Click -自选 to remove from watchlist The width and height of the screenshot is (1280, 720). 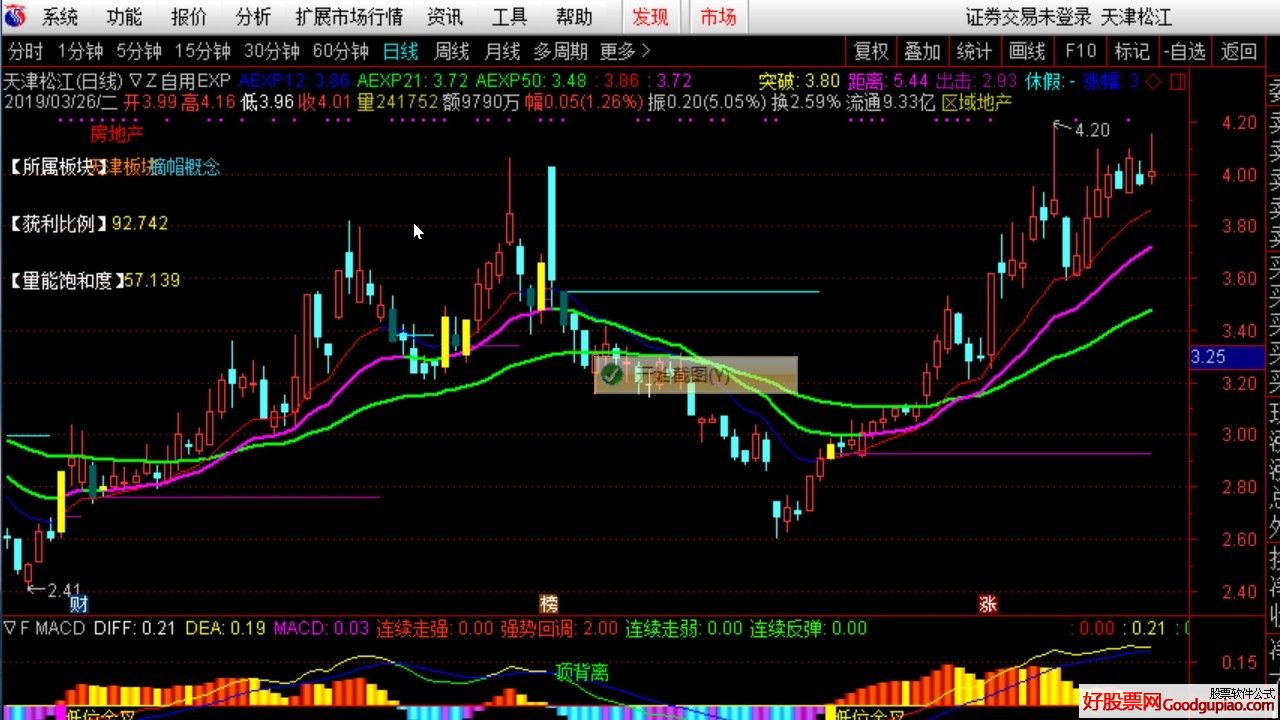pos(1186,52)
